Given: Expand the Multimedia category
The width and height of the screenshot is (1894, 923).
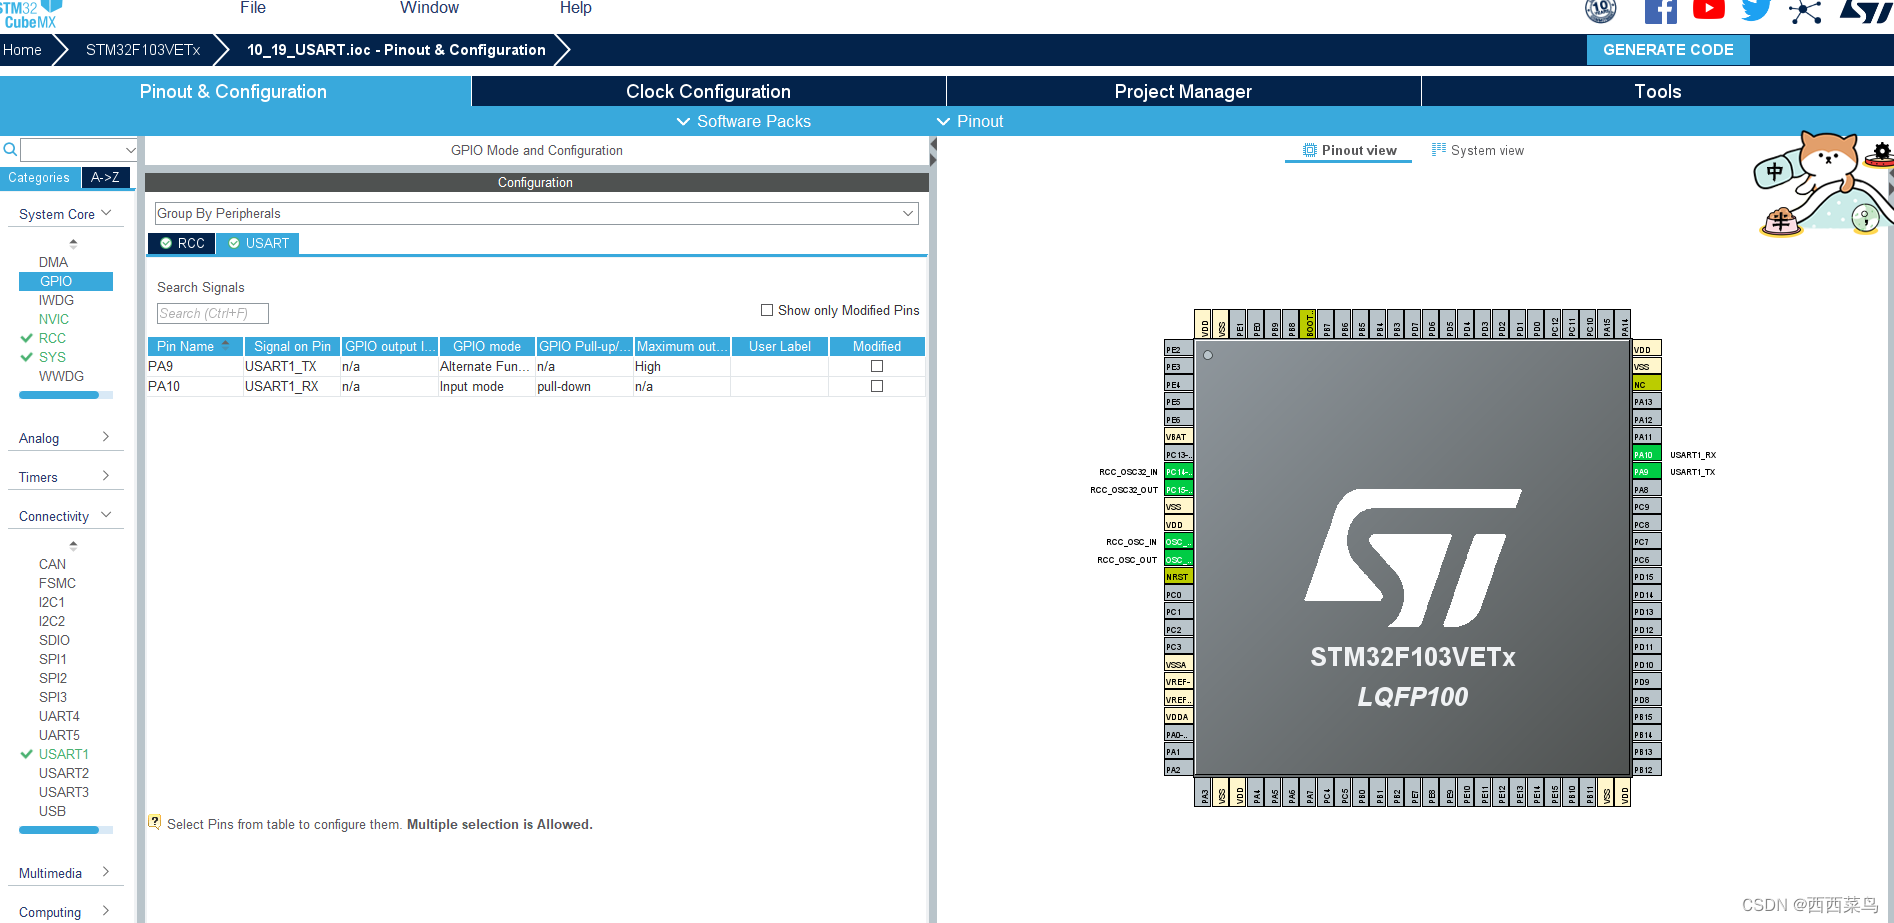Looking at the screenshot, I should pos(106,871).
